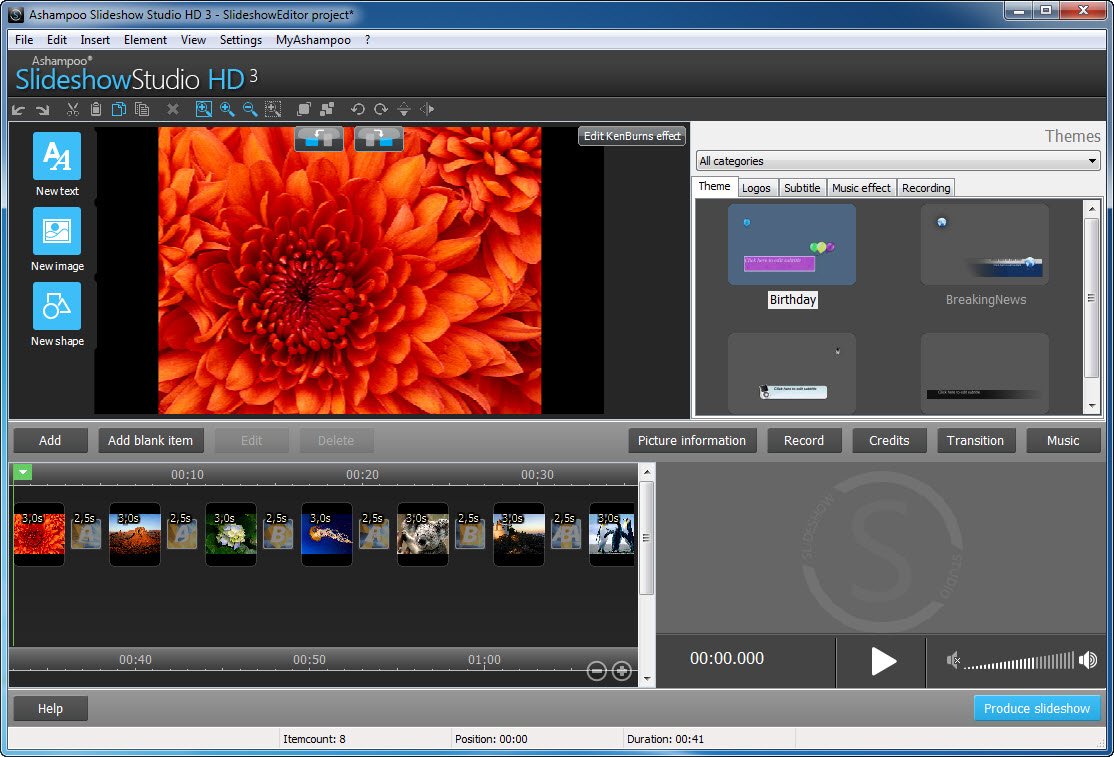Click the zoom out magnifier toolbar icon
The width and height of the screenshot is (1114, 757).
249,109
